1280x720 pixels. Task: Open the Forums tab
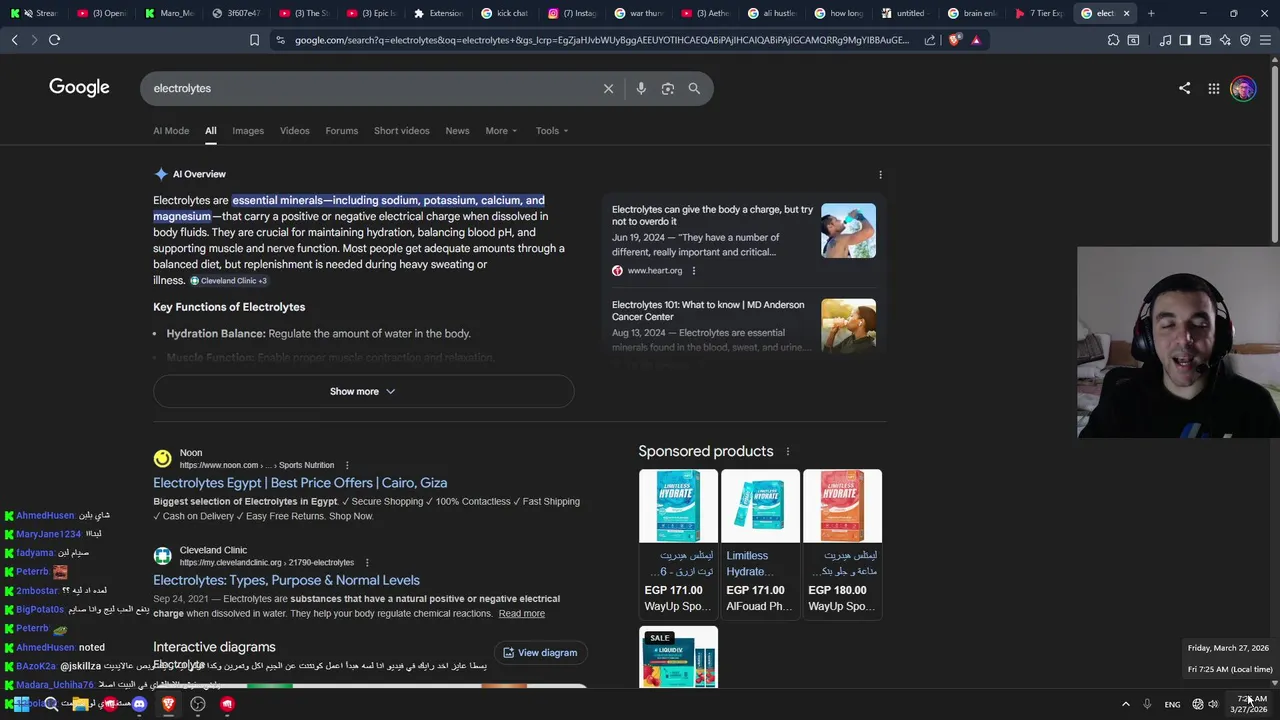click(341, 131)
